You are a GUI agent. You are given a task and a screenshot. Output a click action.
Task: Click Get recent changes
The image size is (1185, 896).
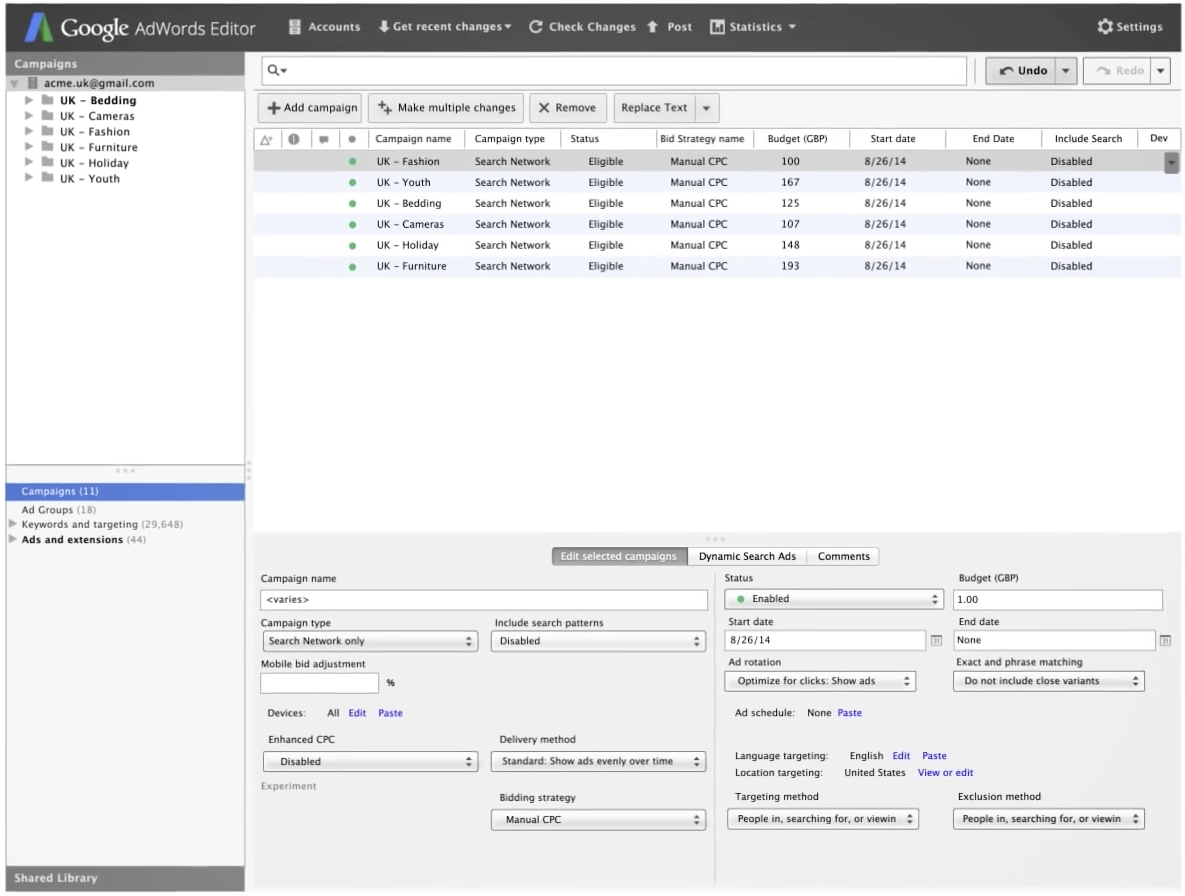coord(444,26)
